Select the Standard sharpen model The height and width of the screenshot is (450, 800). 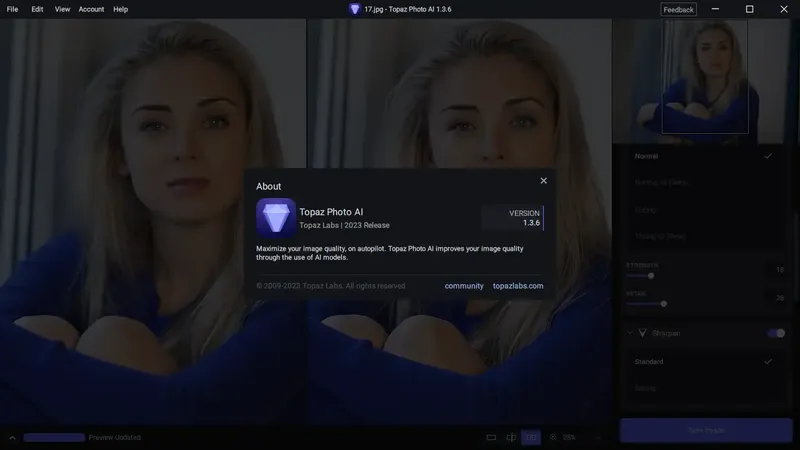[x=704, y=362]
